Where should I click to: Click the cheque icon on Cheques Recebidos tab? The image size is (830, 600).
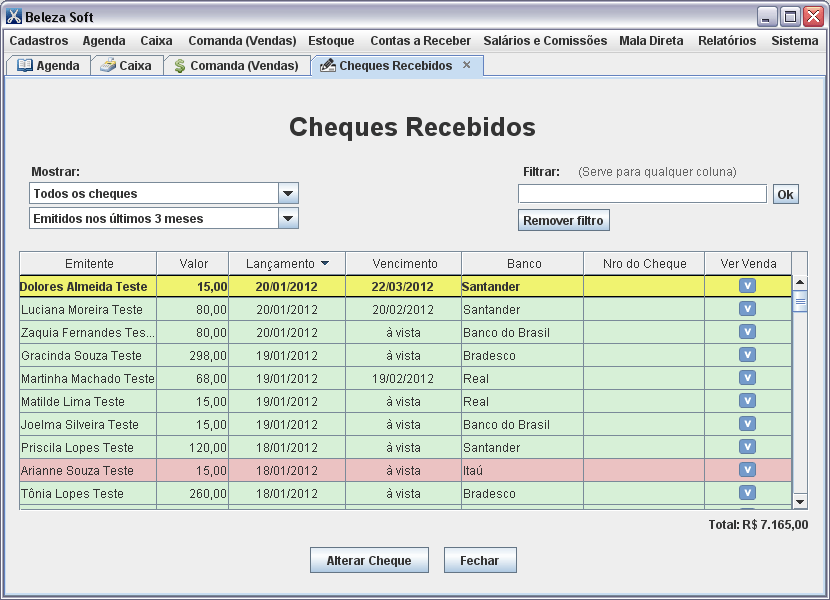pyautogui.click(x=326, y=65)
